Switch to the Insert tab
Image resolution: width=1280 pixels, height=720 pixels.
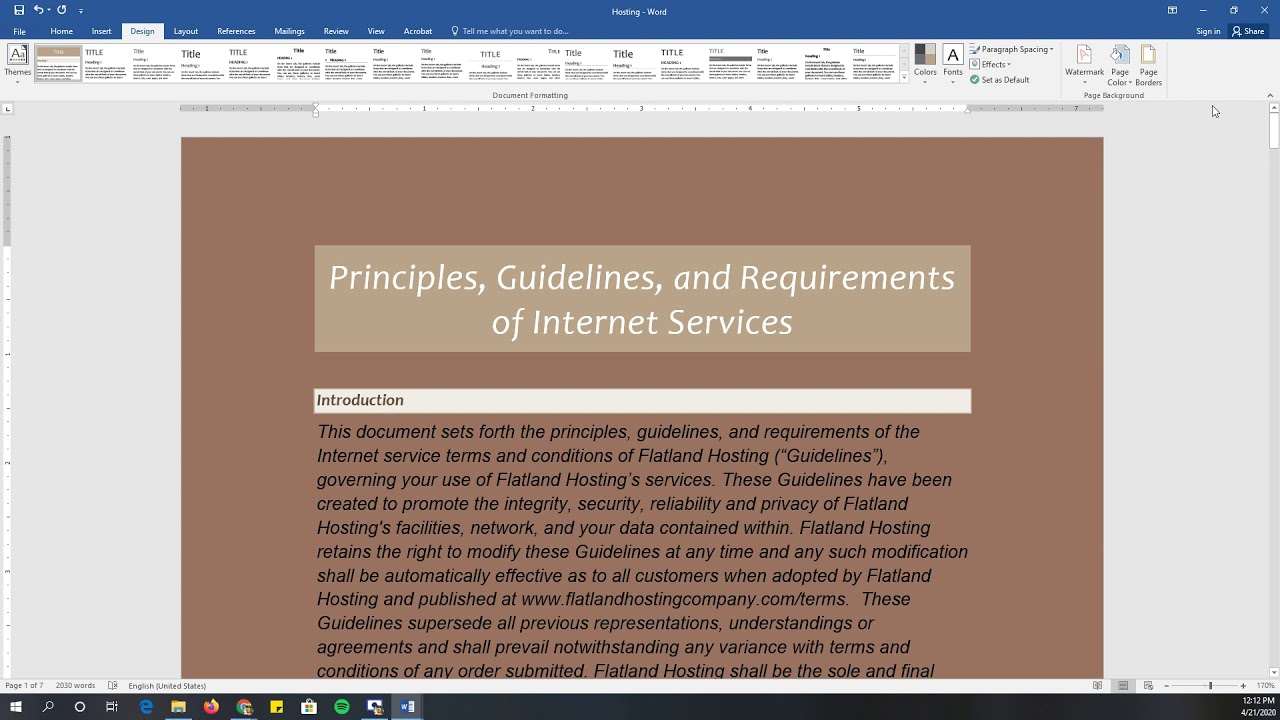click(x=102, y=31)
